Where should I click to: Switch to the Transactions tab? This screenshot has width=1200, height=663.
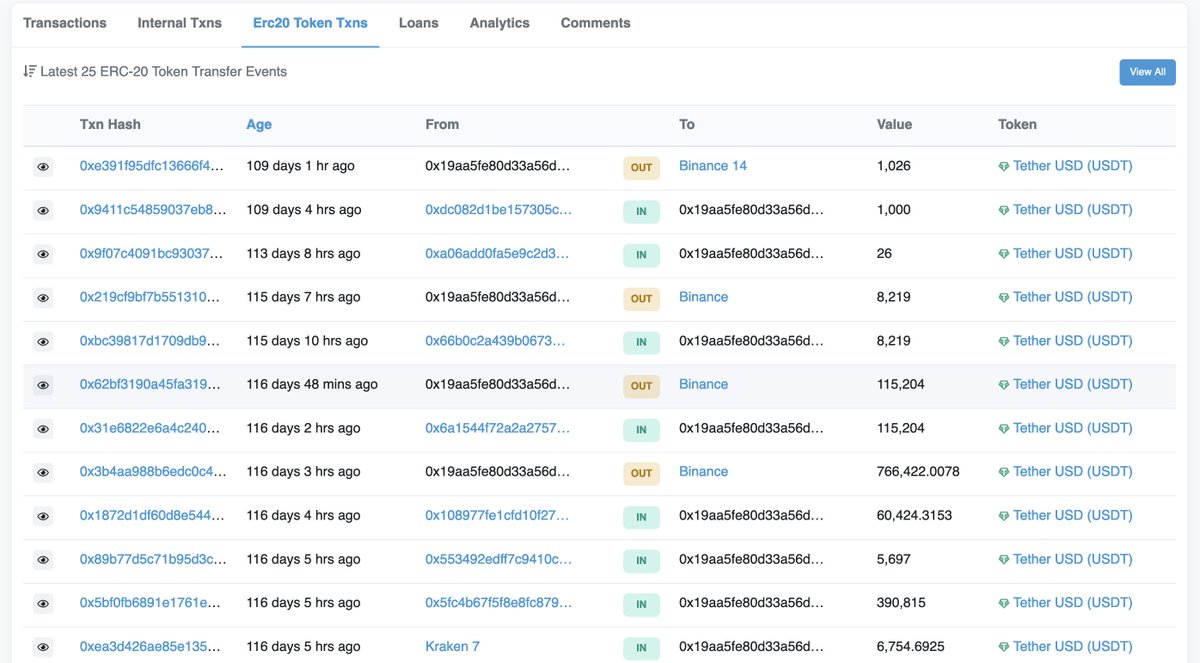65,23
